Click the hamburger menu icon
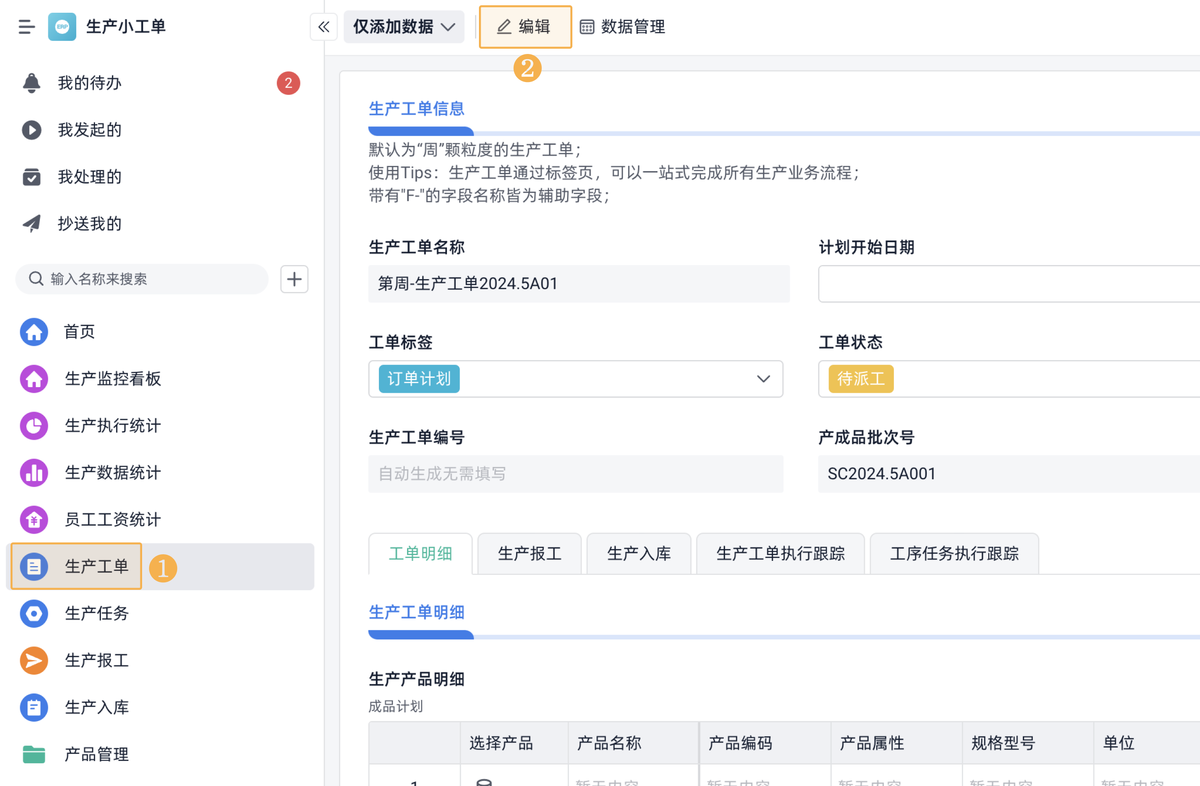 (x=27, y=27)
